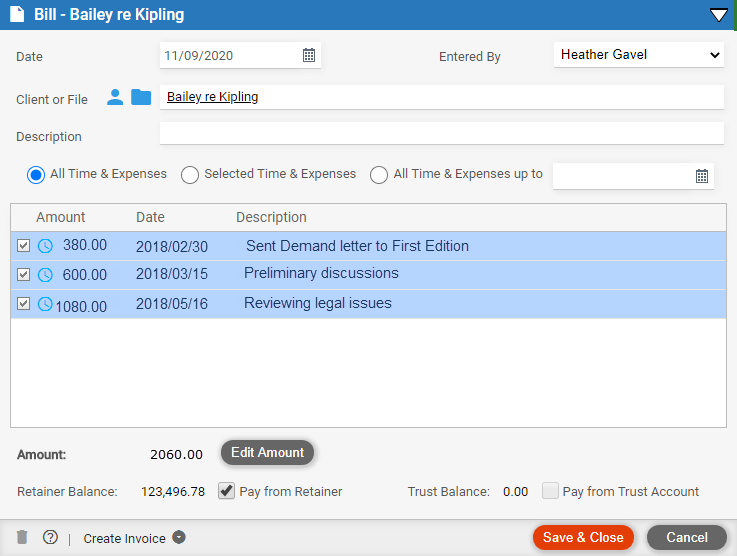Click the trash delete icon
This screenshot has height=556, width=737.
22,537
